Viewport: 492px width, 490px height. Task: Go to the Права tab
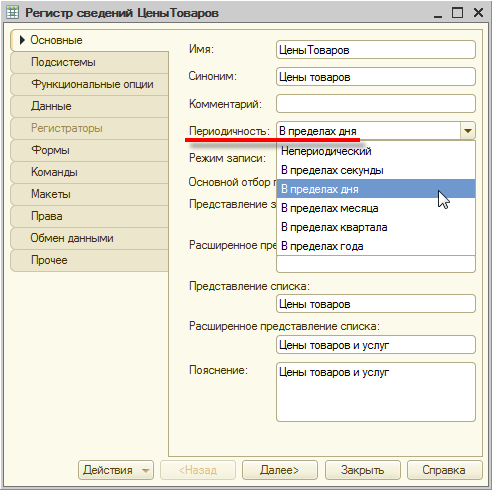89,216
